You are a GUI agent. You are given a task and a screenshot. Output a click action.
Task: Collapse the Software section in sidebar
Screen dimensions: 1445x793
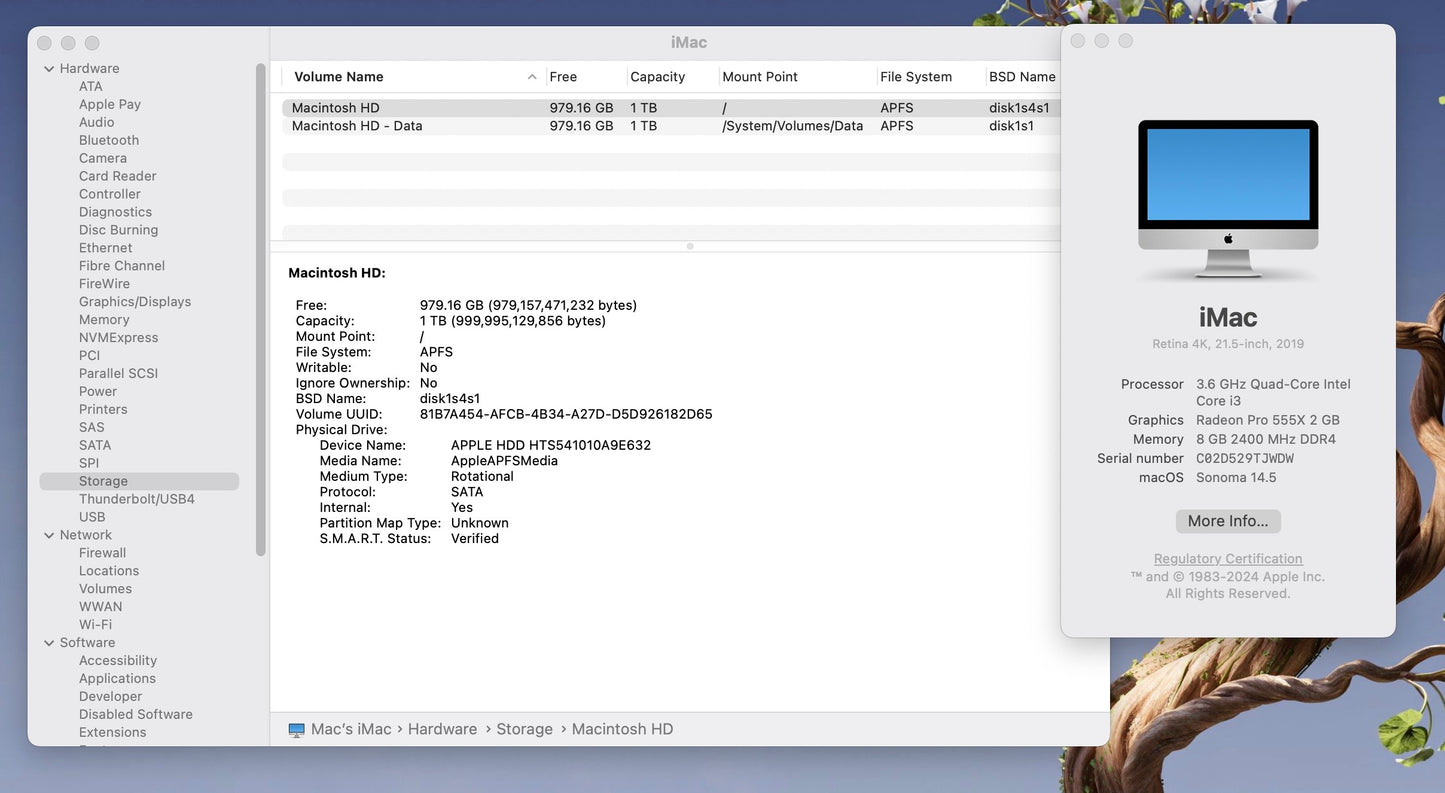click(49, 643)
